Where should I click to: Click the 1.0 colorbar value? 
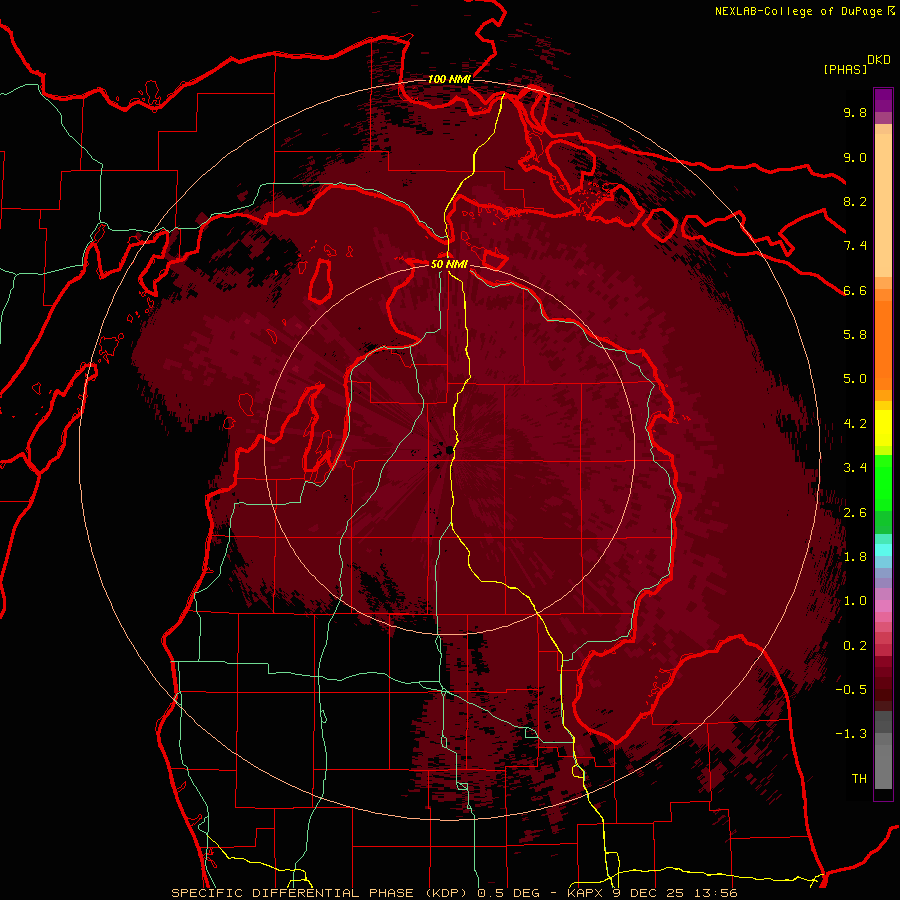coord(855,601)
